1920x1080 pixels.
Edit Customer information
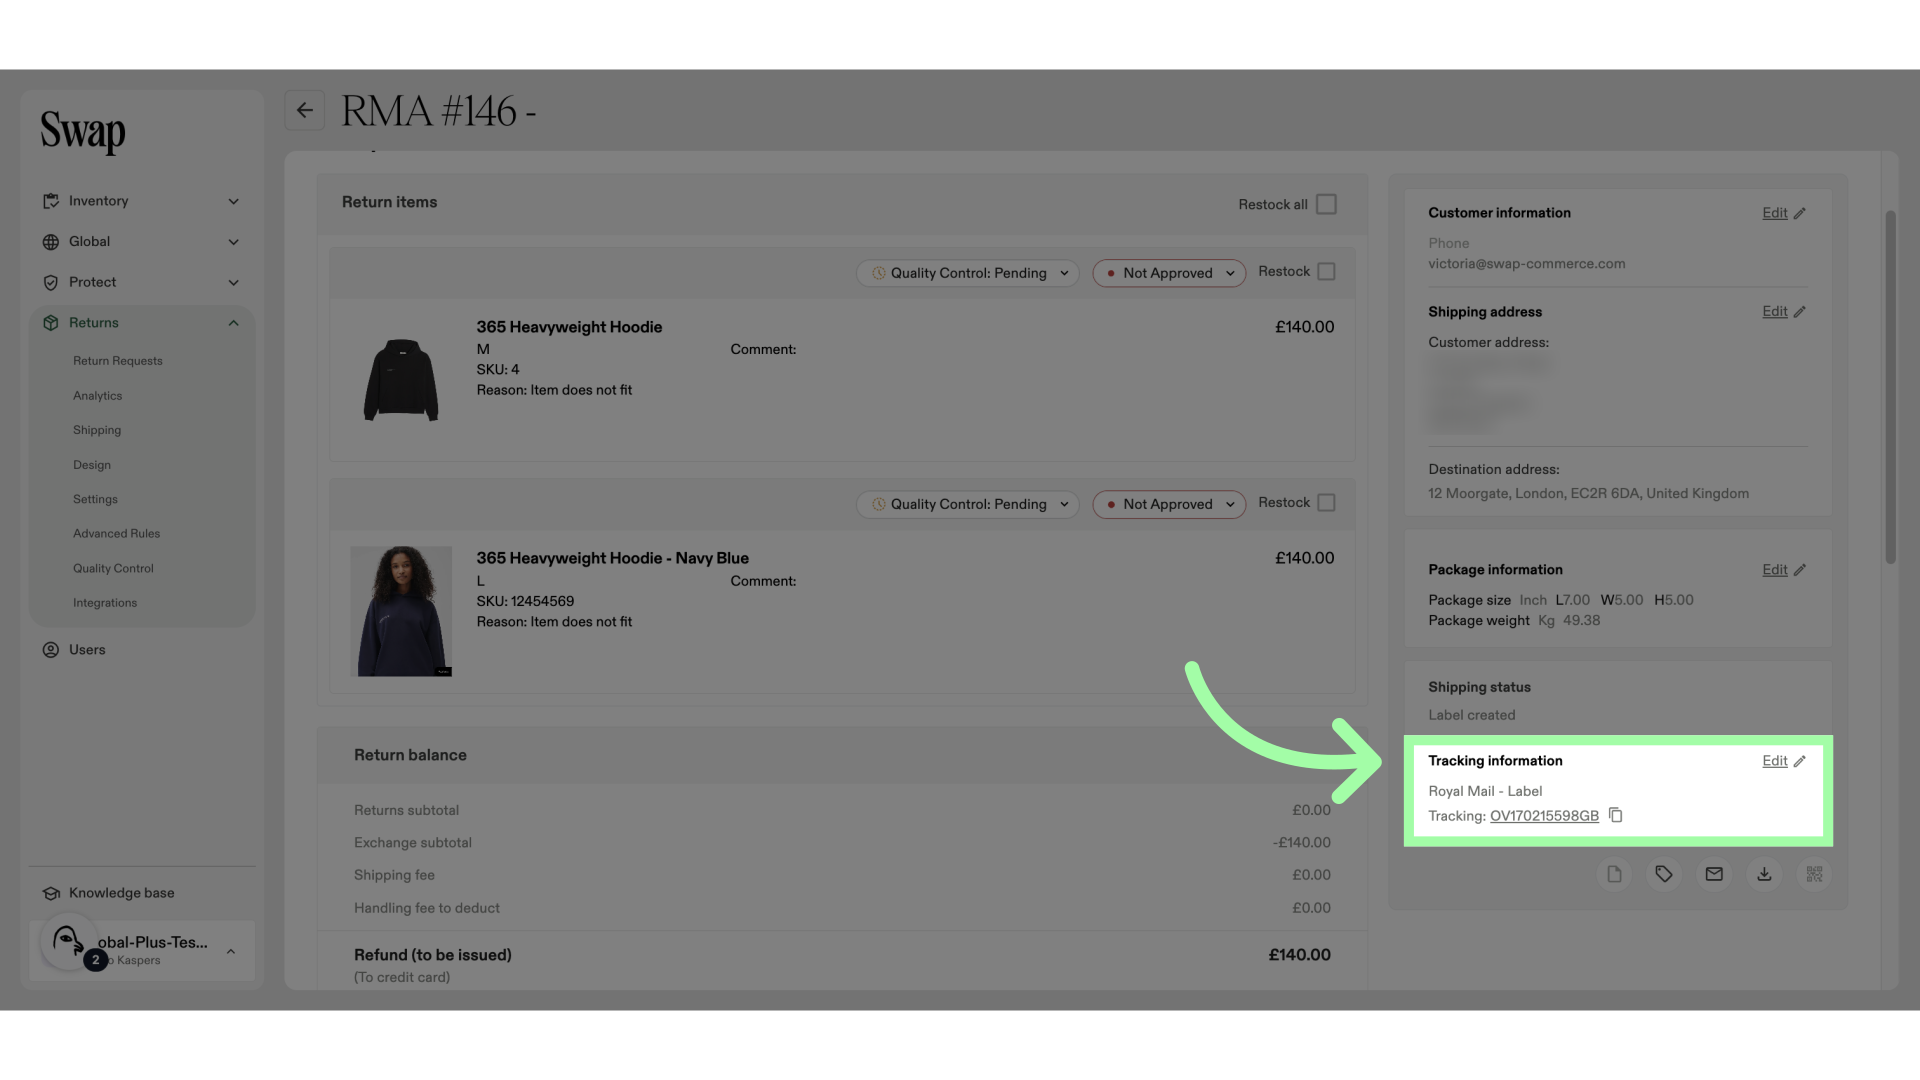1784,213
